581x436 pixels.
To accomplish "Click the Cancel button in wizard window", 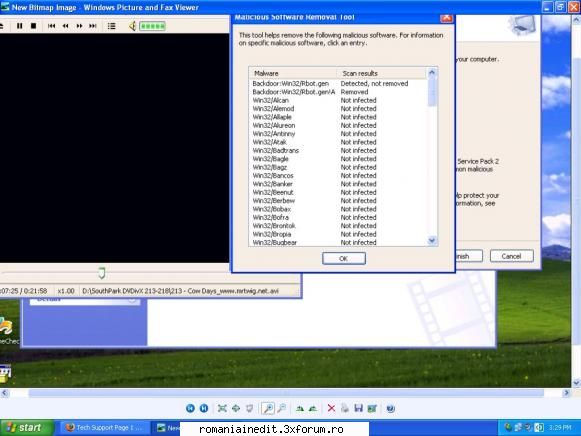I will [511, 256].
